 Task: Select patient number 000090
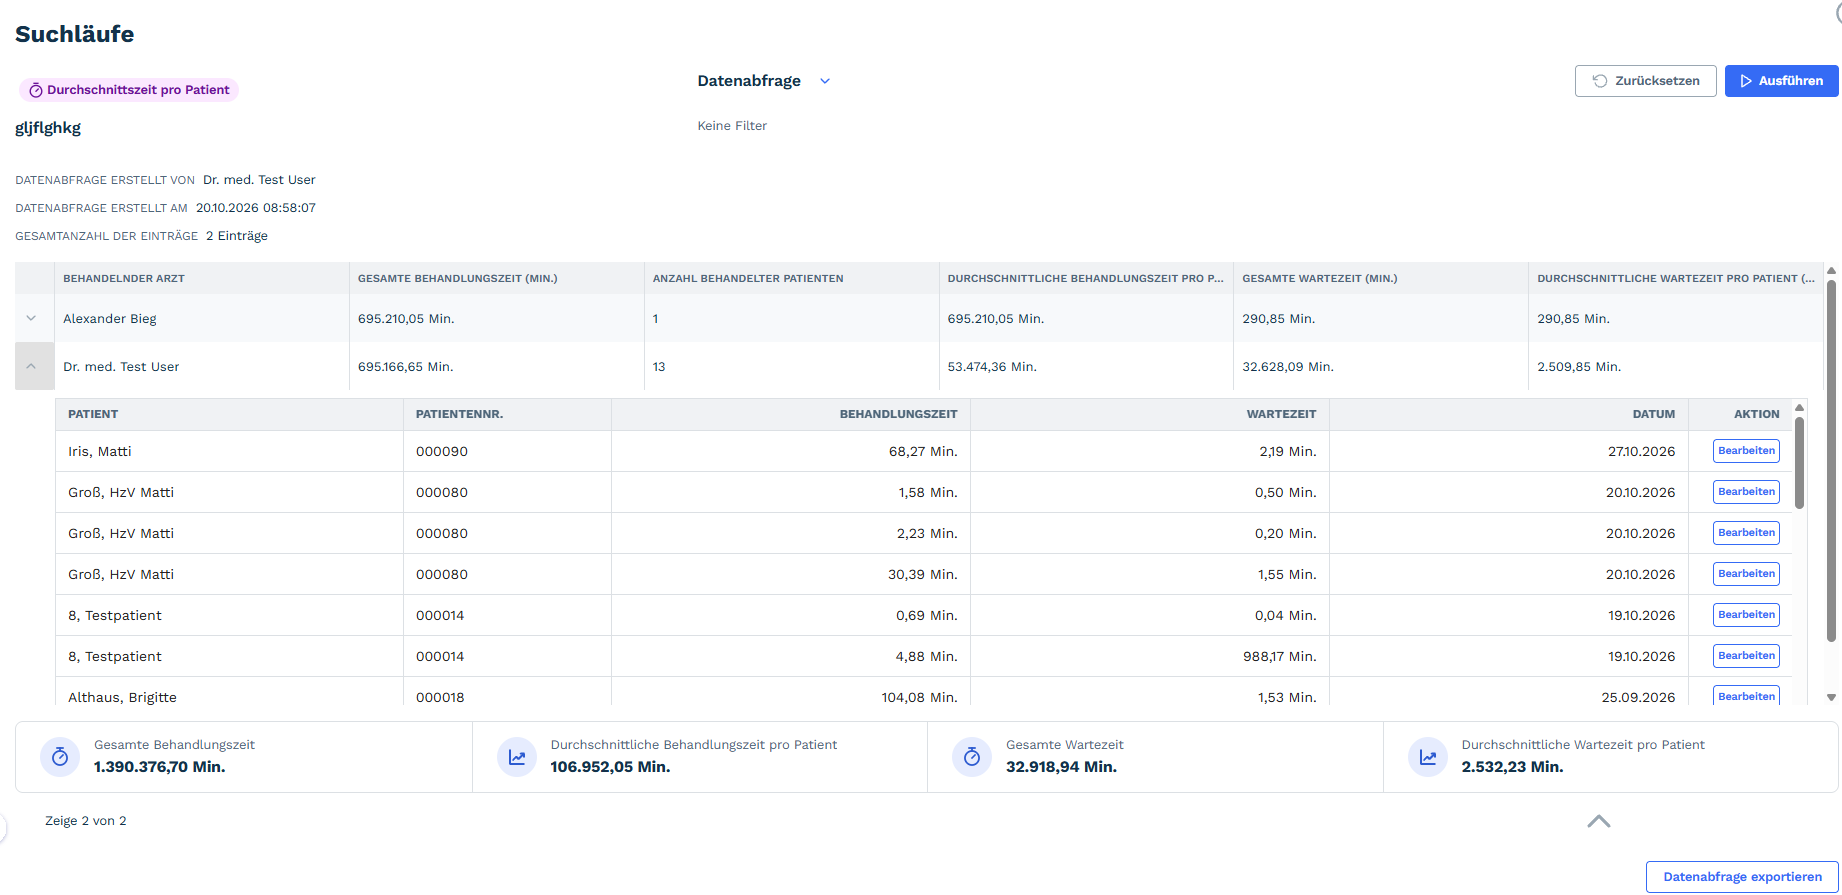(442, 452)
